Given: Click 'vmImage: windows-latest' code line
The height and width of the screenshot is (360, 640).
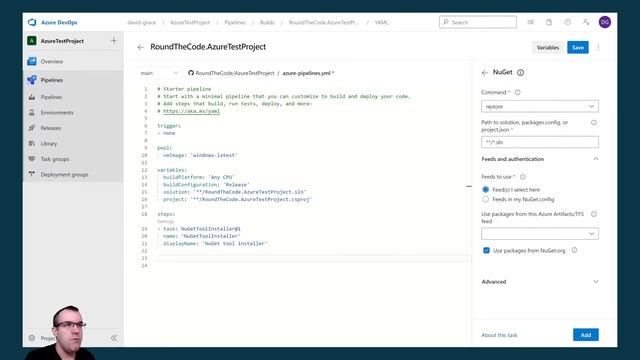Looking at the screenshot, I should tap(200, 155).
